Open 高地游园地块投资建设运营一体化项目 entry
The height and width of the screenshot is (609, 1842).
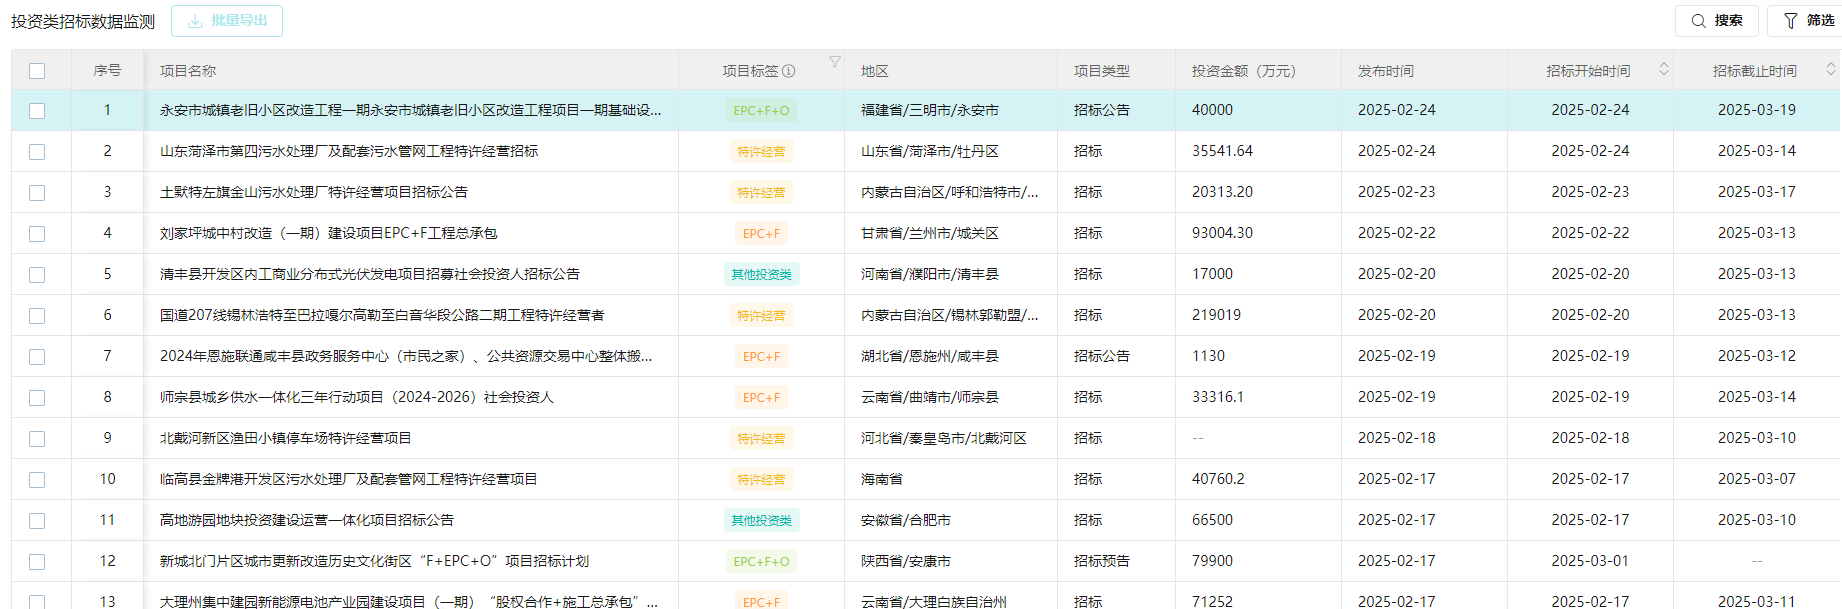click(307, 520)
